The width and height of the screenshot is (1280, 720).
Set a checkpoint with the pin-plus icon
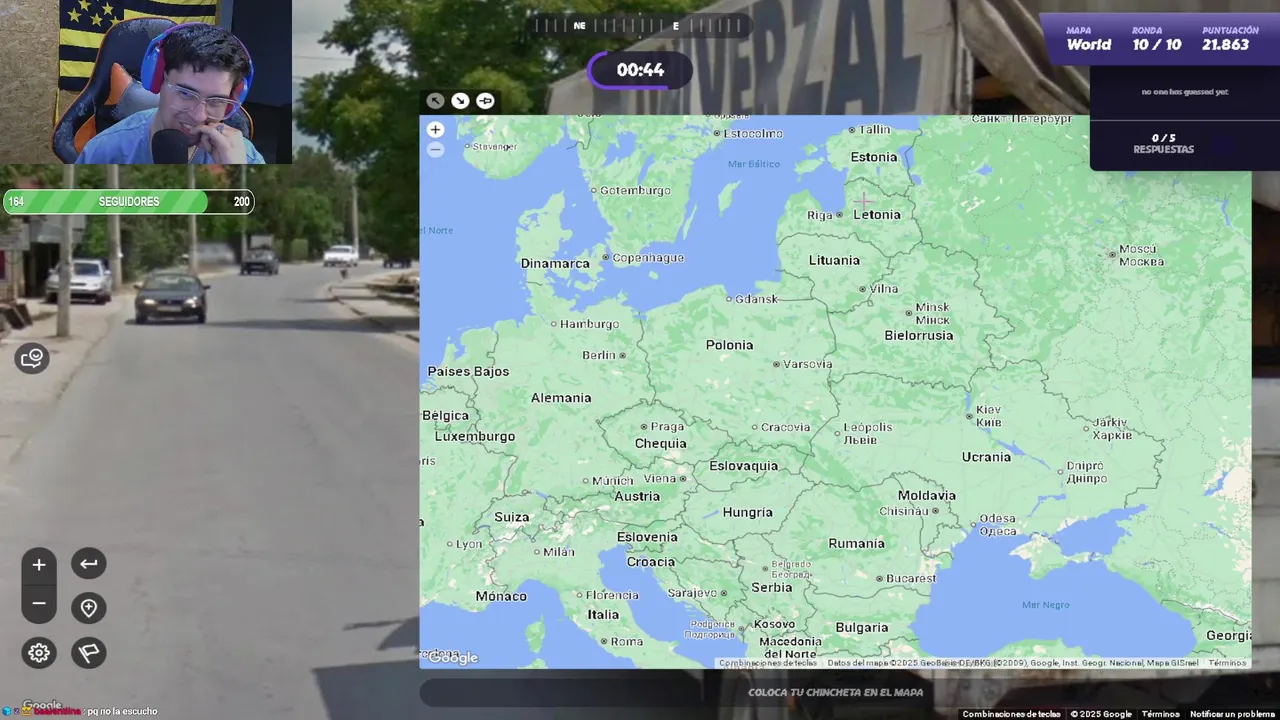(89, 608)
